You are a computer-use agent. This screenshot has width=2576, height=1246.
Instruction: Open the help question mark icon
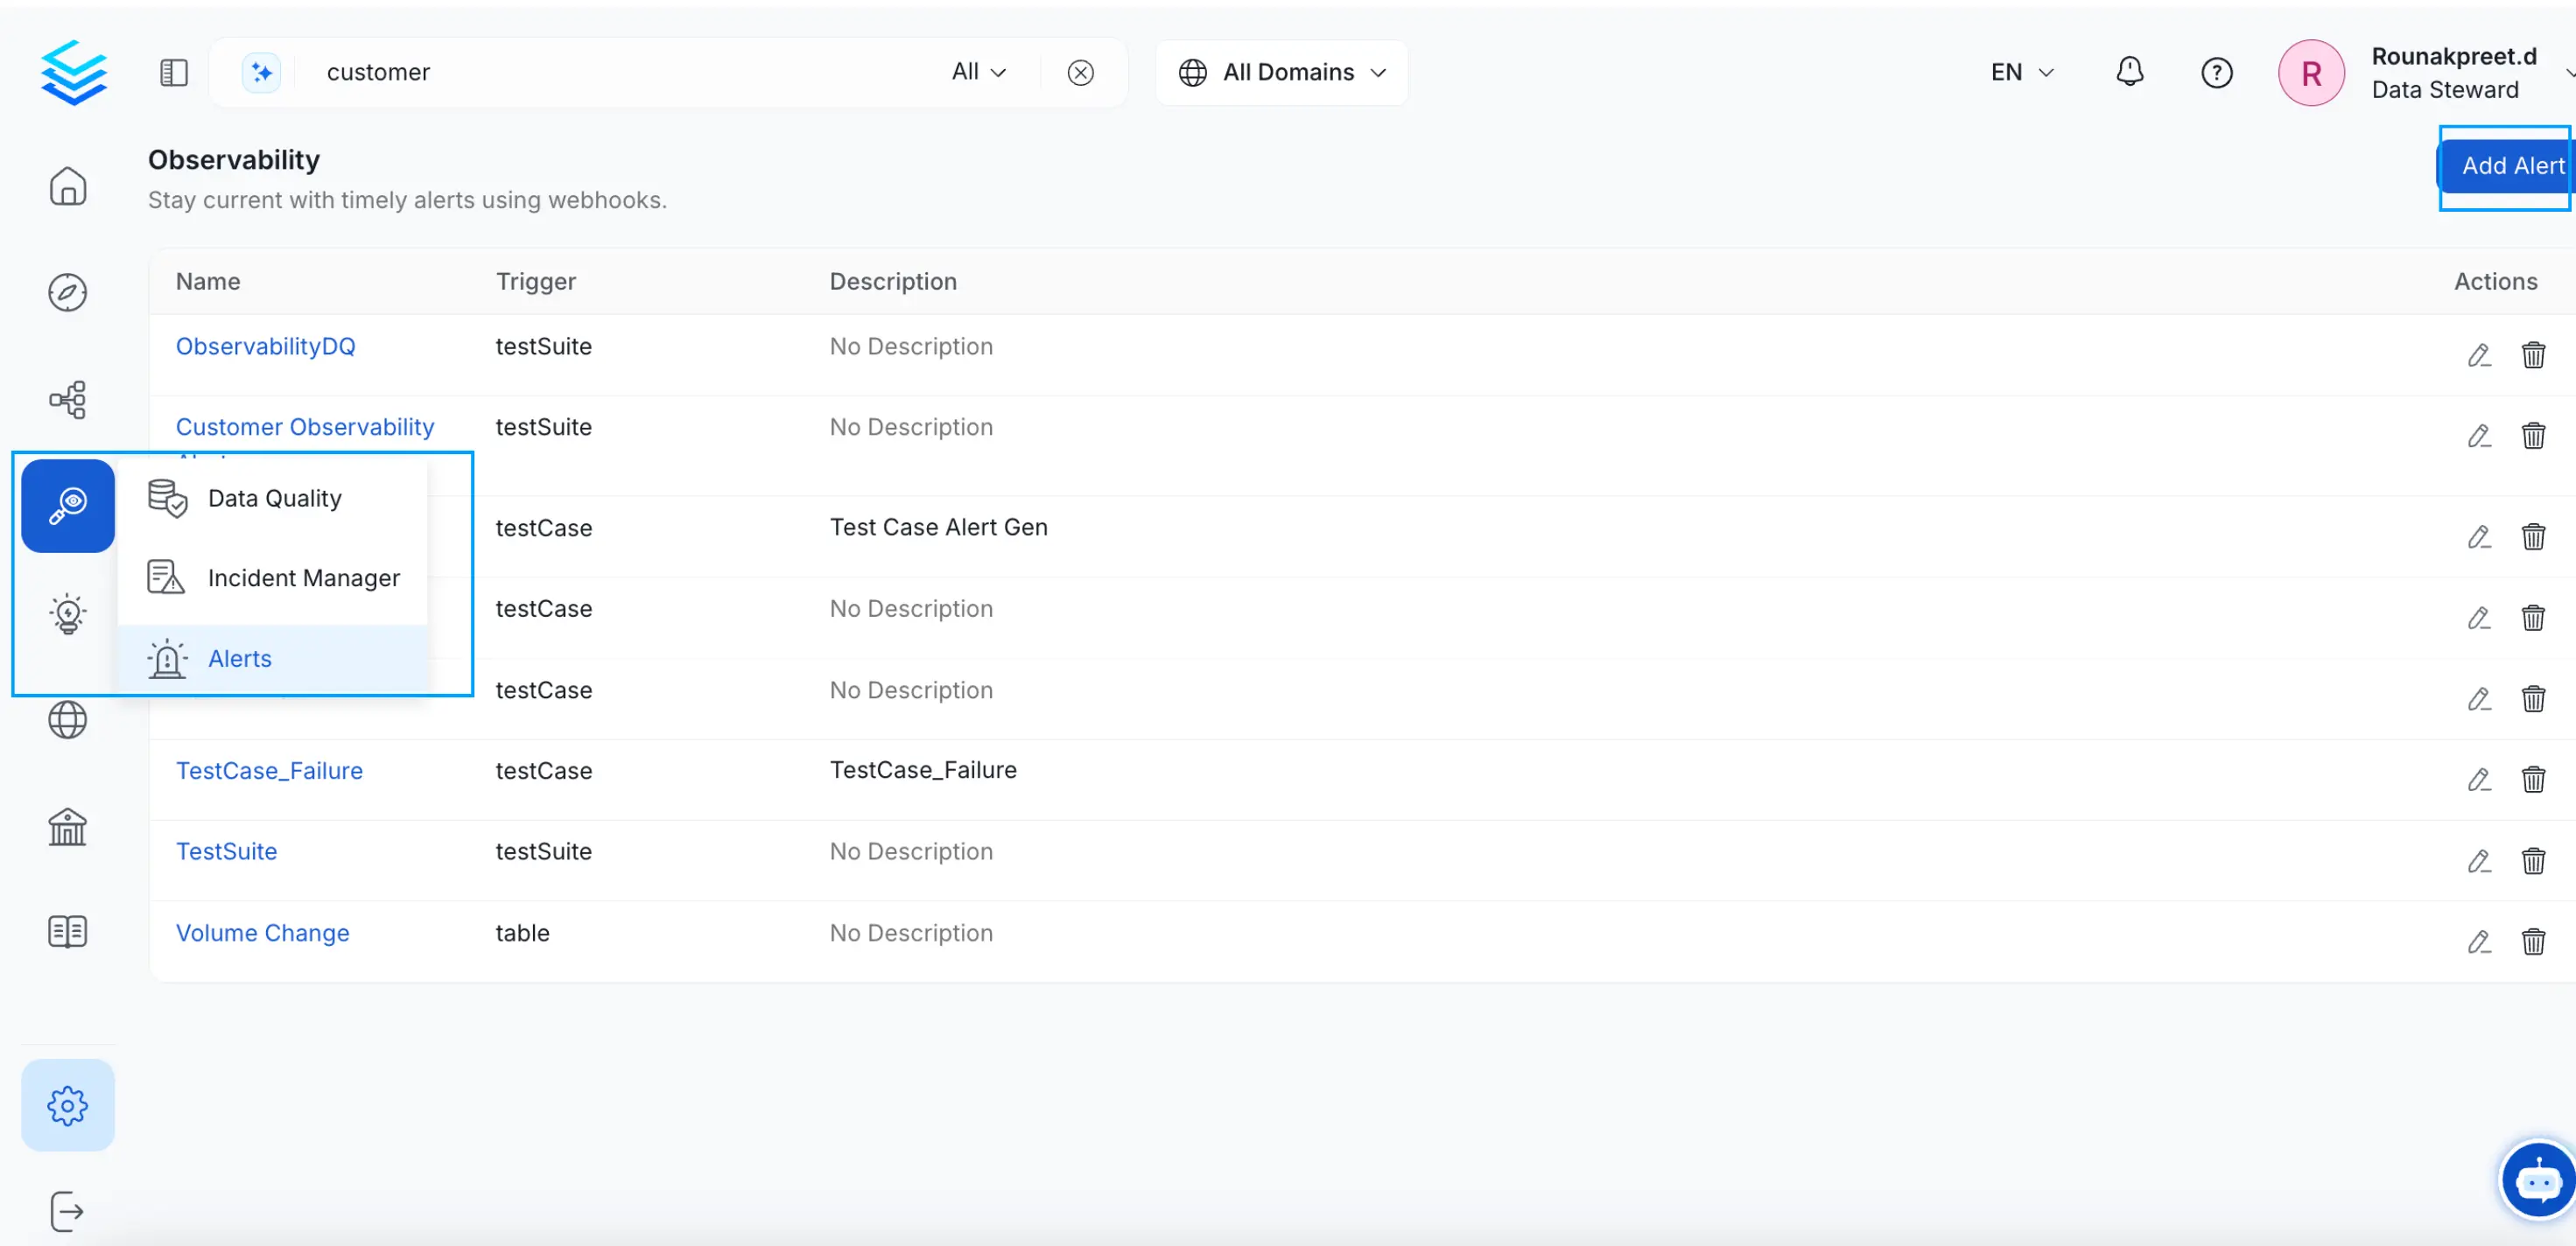2216,71
